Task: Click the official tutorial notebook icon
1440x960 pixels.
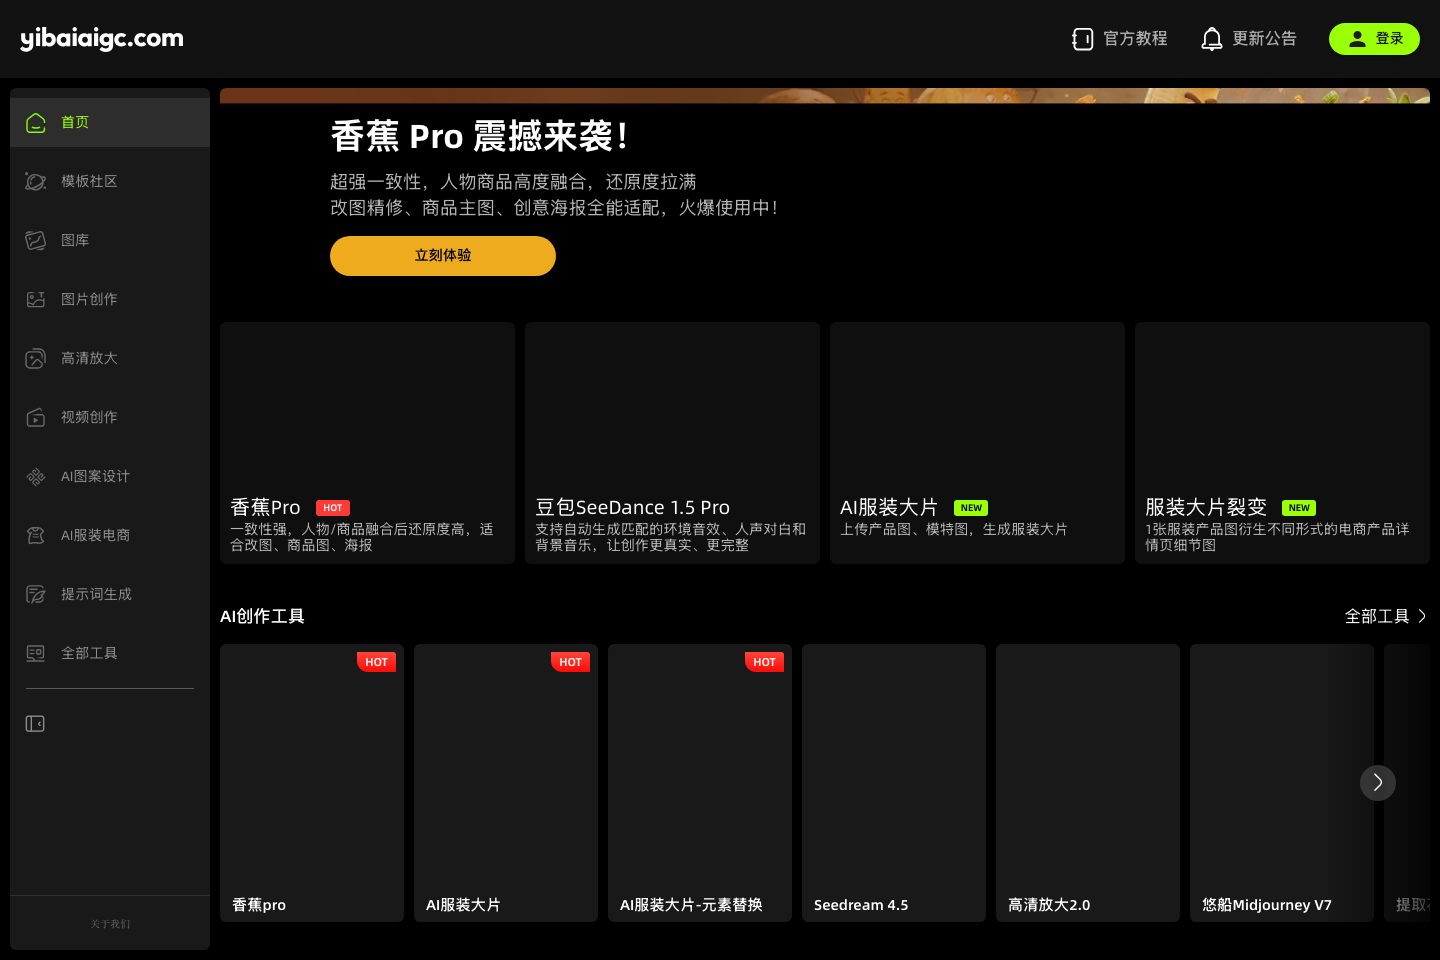Action: [x=1082, y=39]
